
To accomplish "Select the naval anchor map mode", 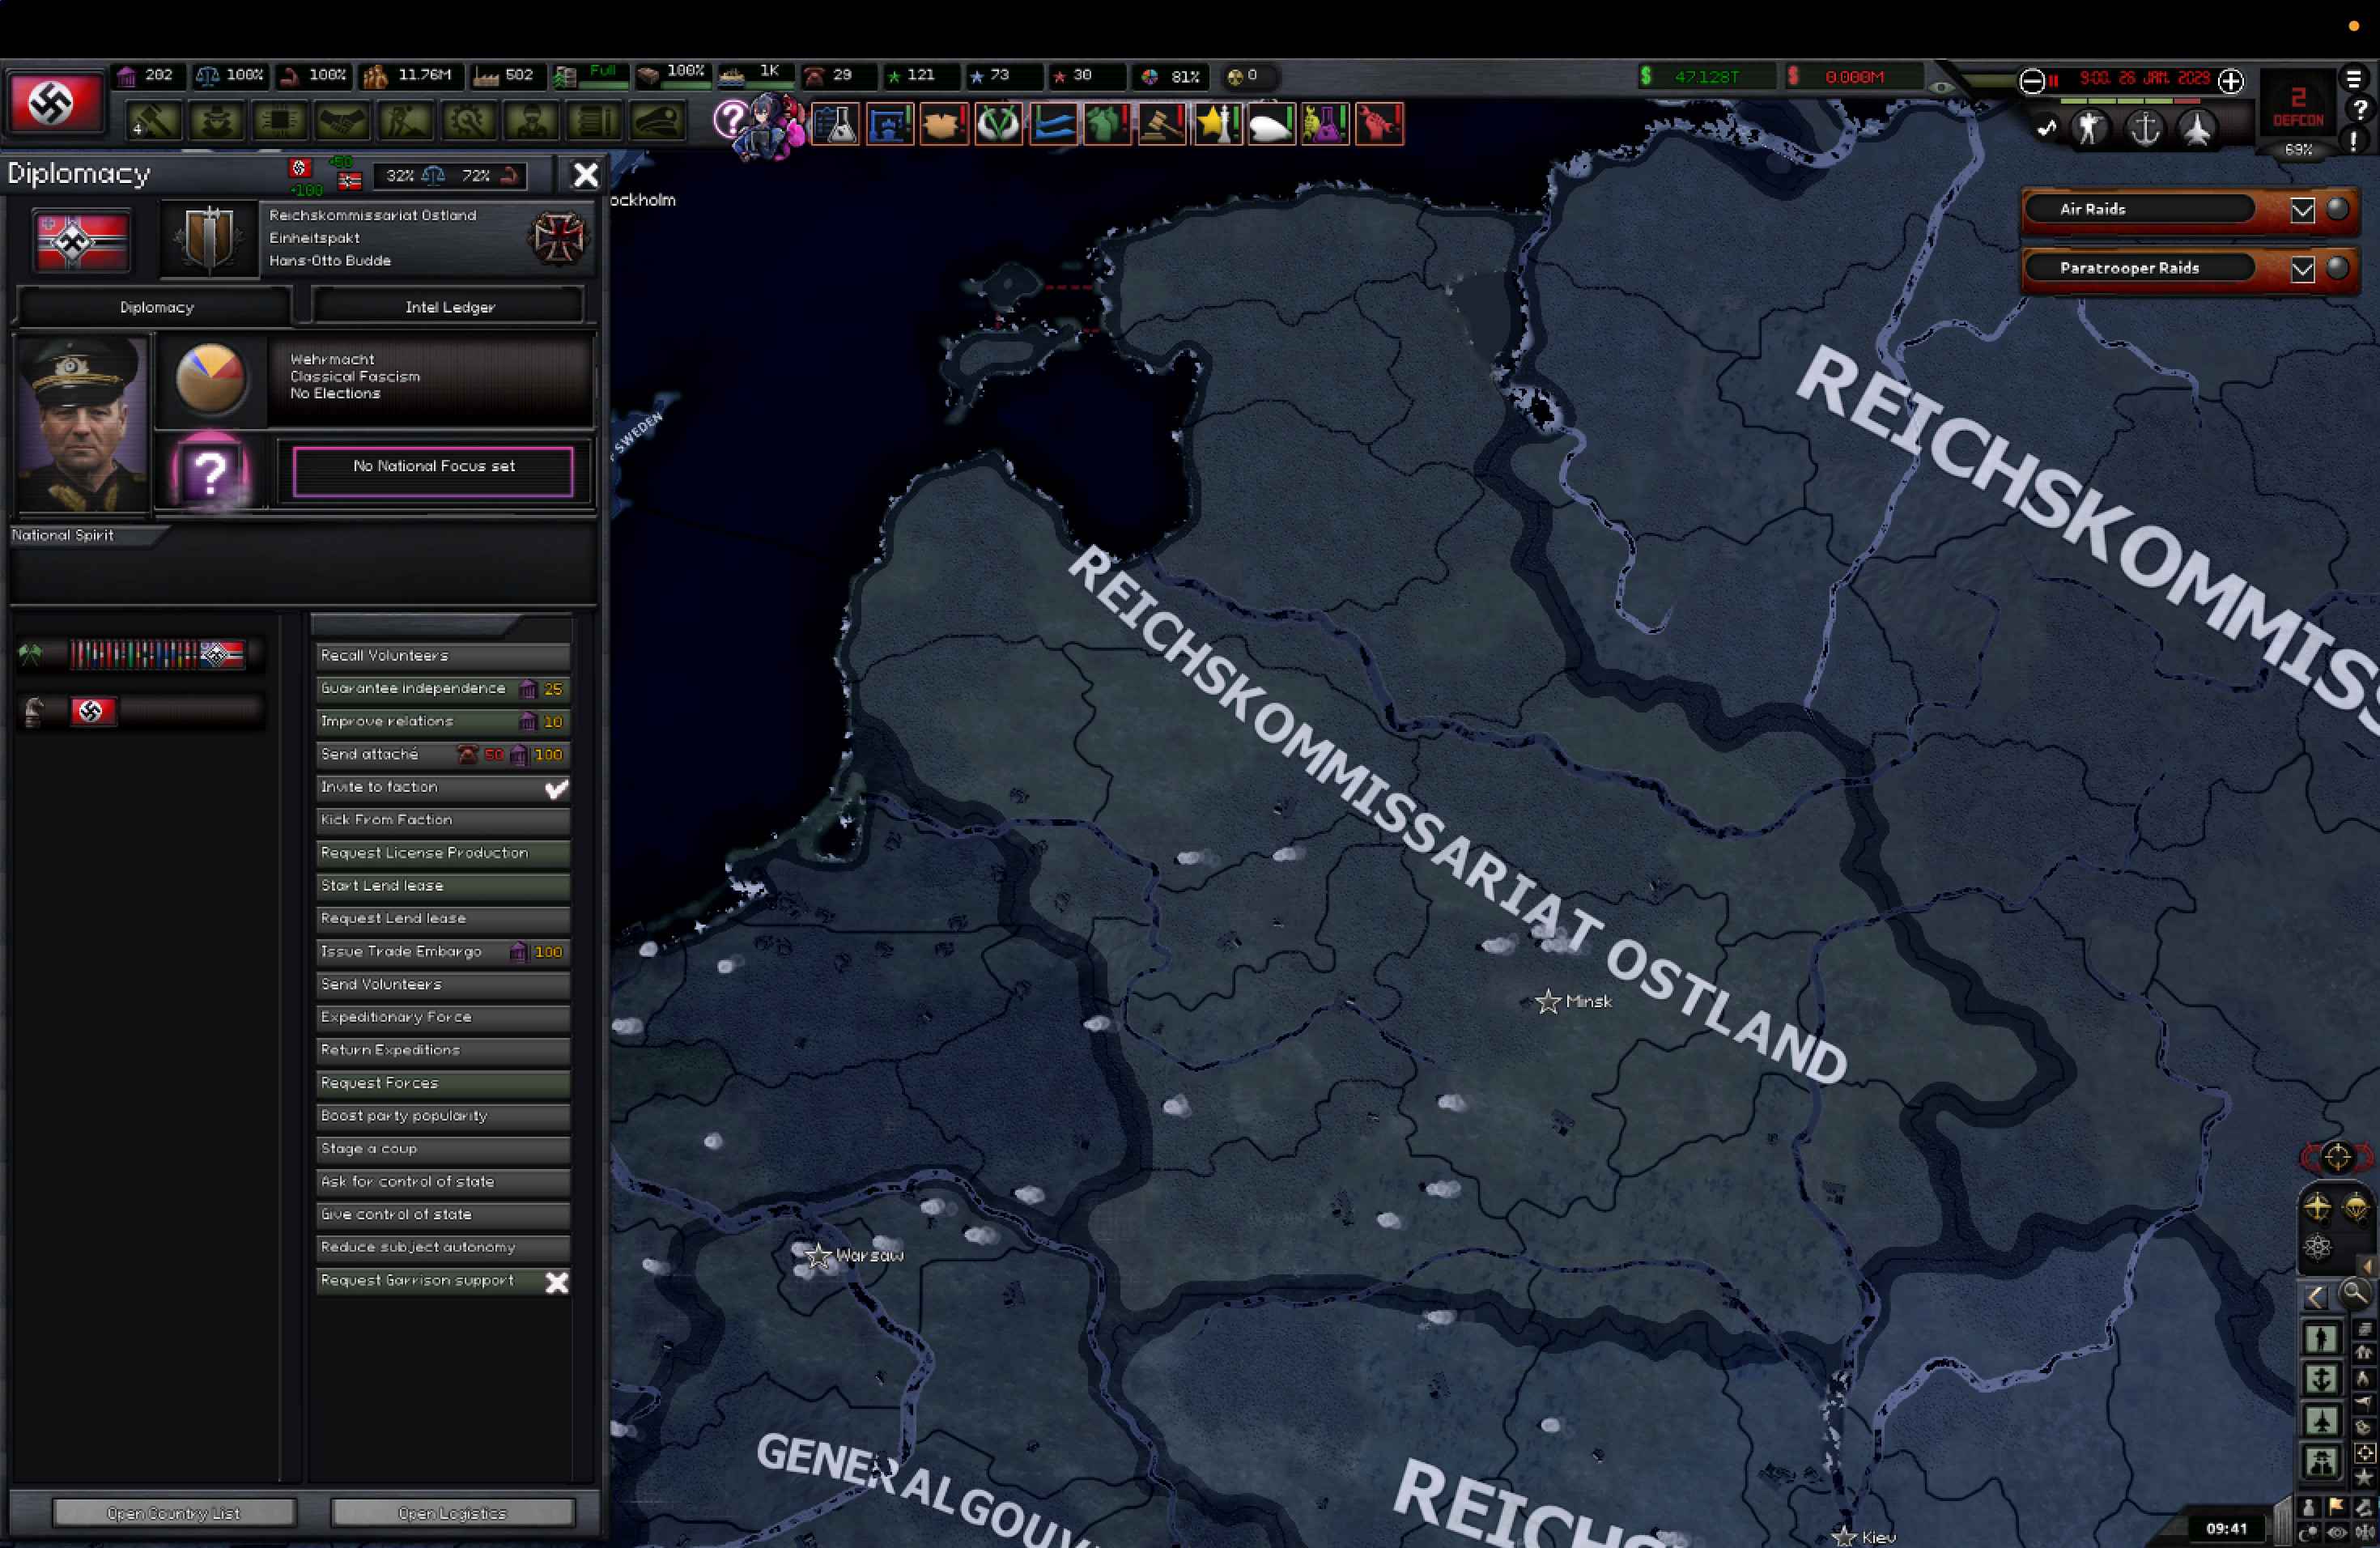I will tap(2320, 1379).
